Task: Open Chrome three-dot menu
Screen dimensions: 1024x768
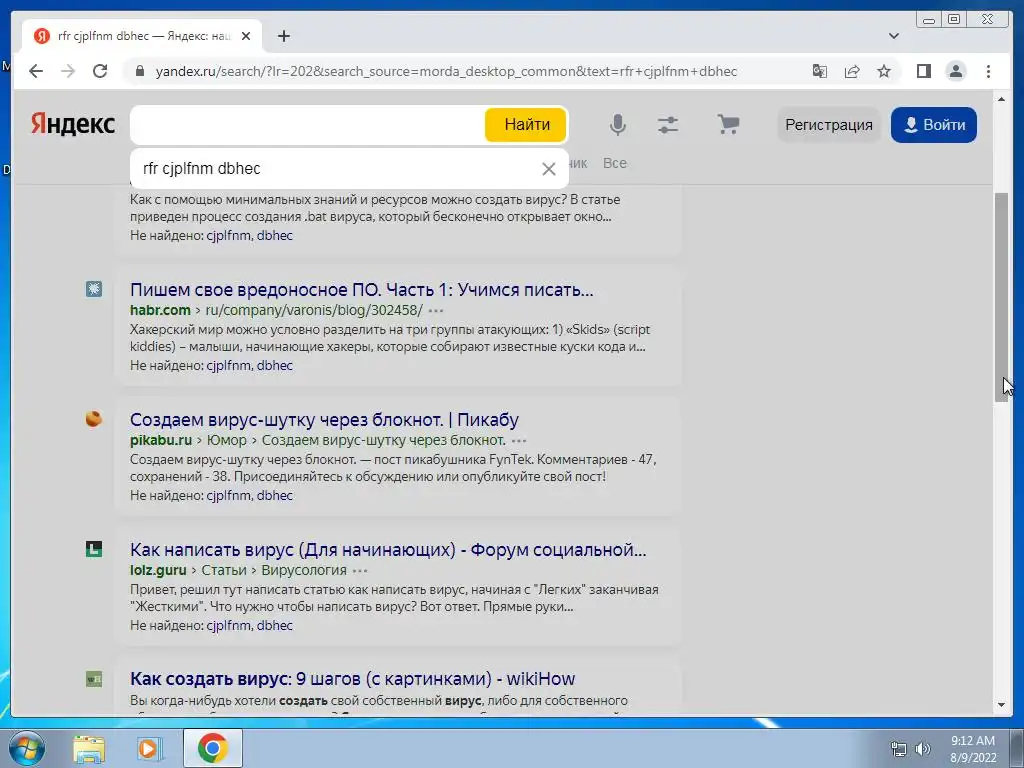Action: tap(988, 71)
